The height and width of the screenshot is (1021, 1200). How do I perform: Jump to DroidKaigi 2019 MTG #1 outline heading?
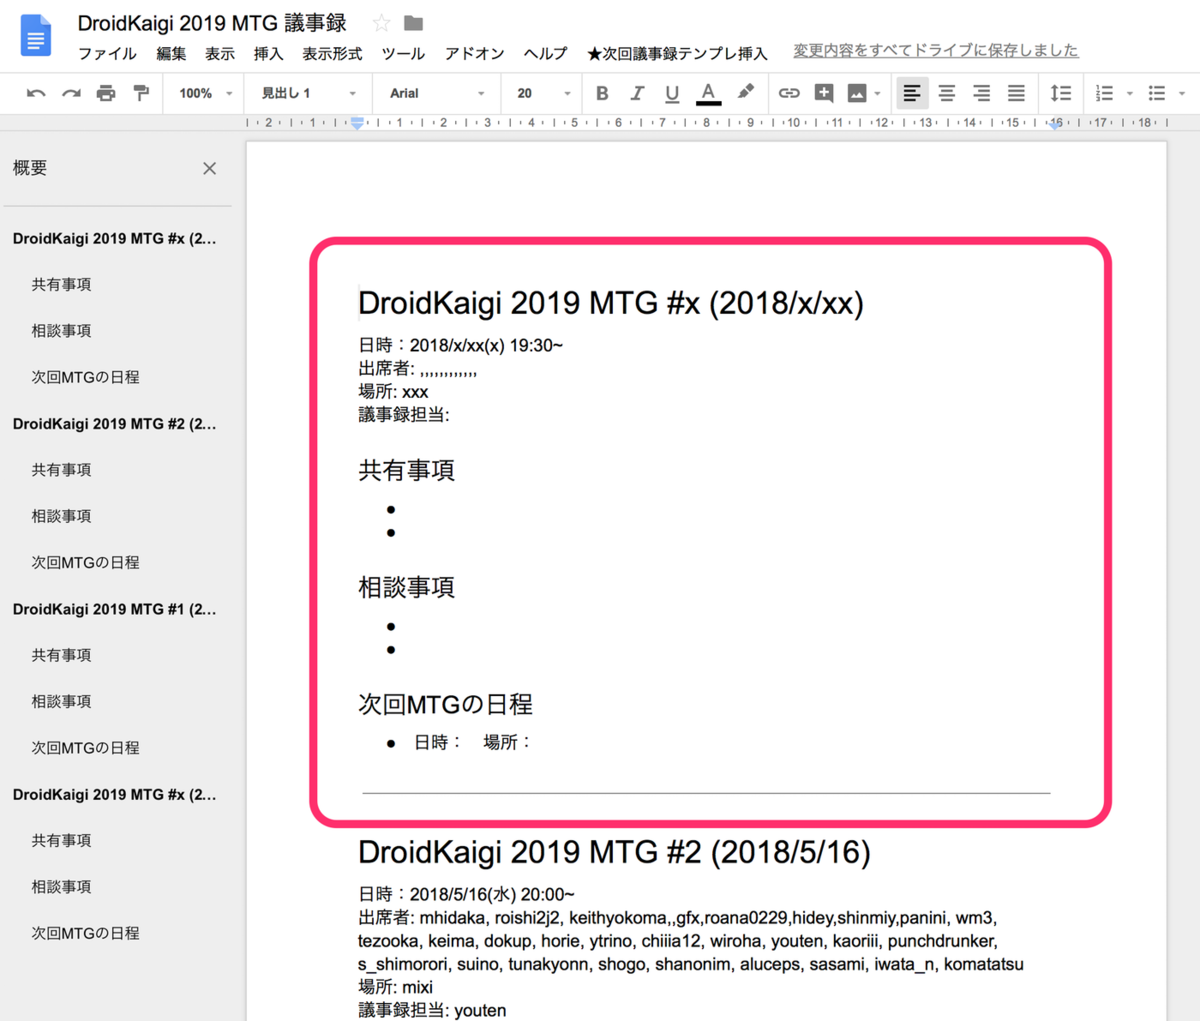point(114,608)
